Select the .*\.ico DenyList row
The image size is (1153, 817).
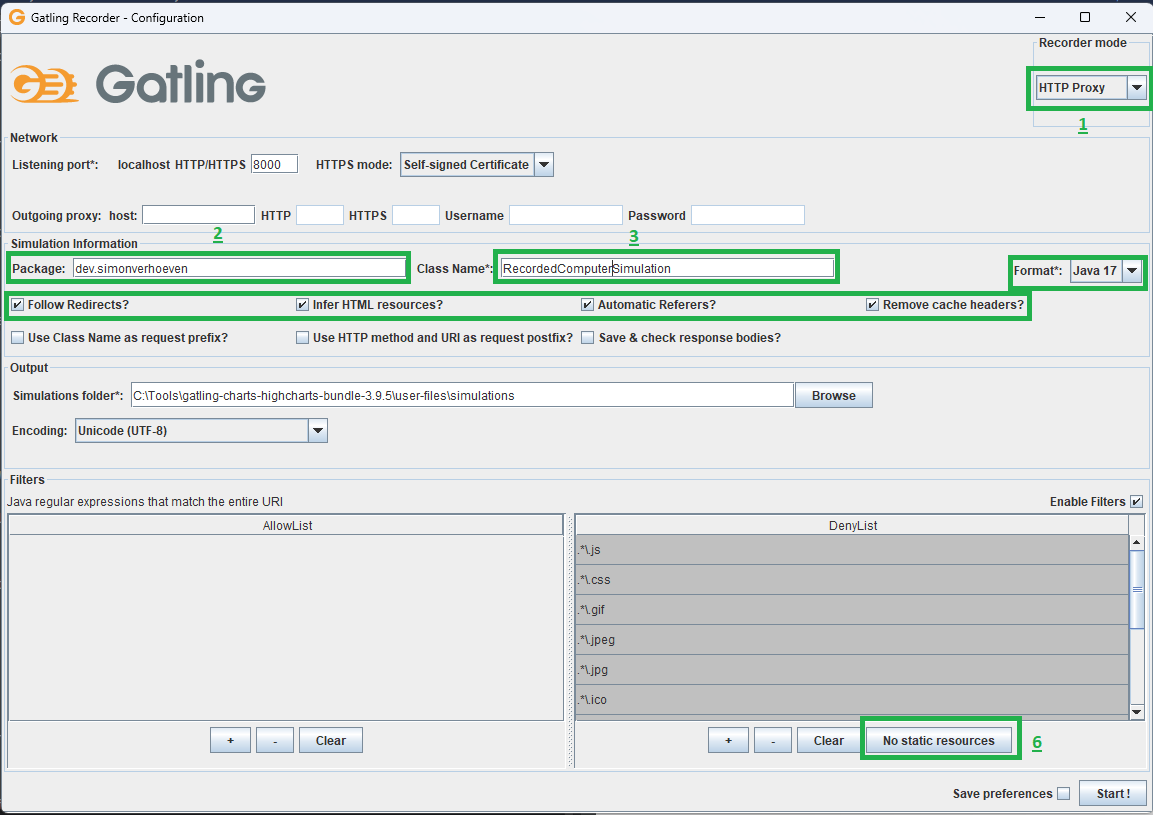tap(852, 699)
